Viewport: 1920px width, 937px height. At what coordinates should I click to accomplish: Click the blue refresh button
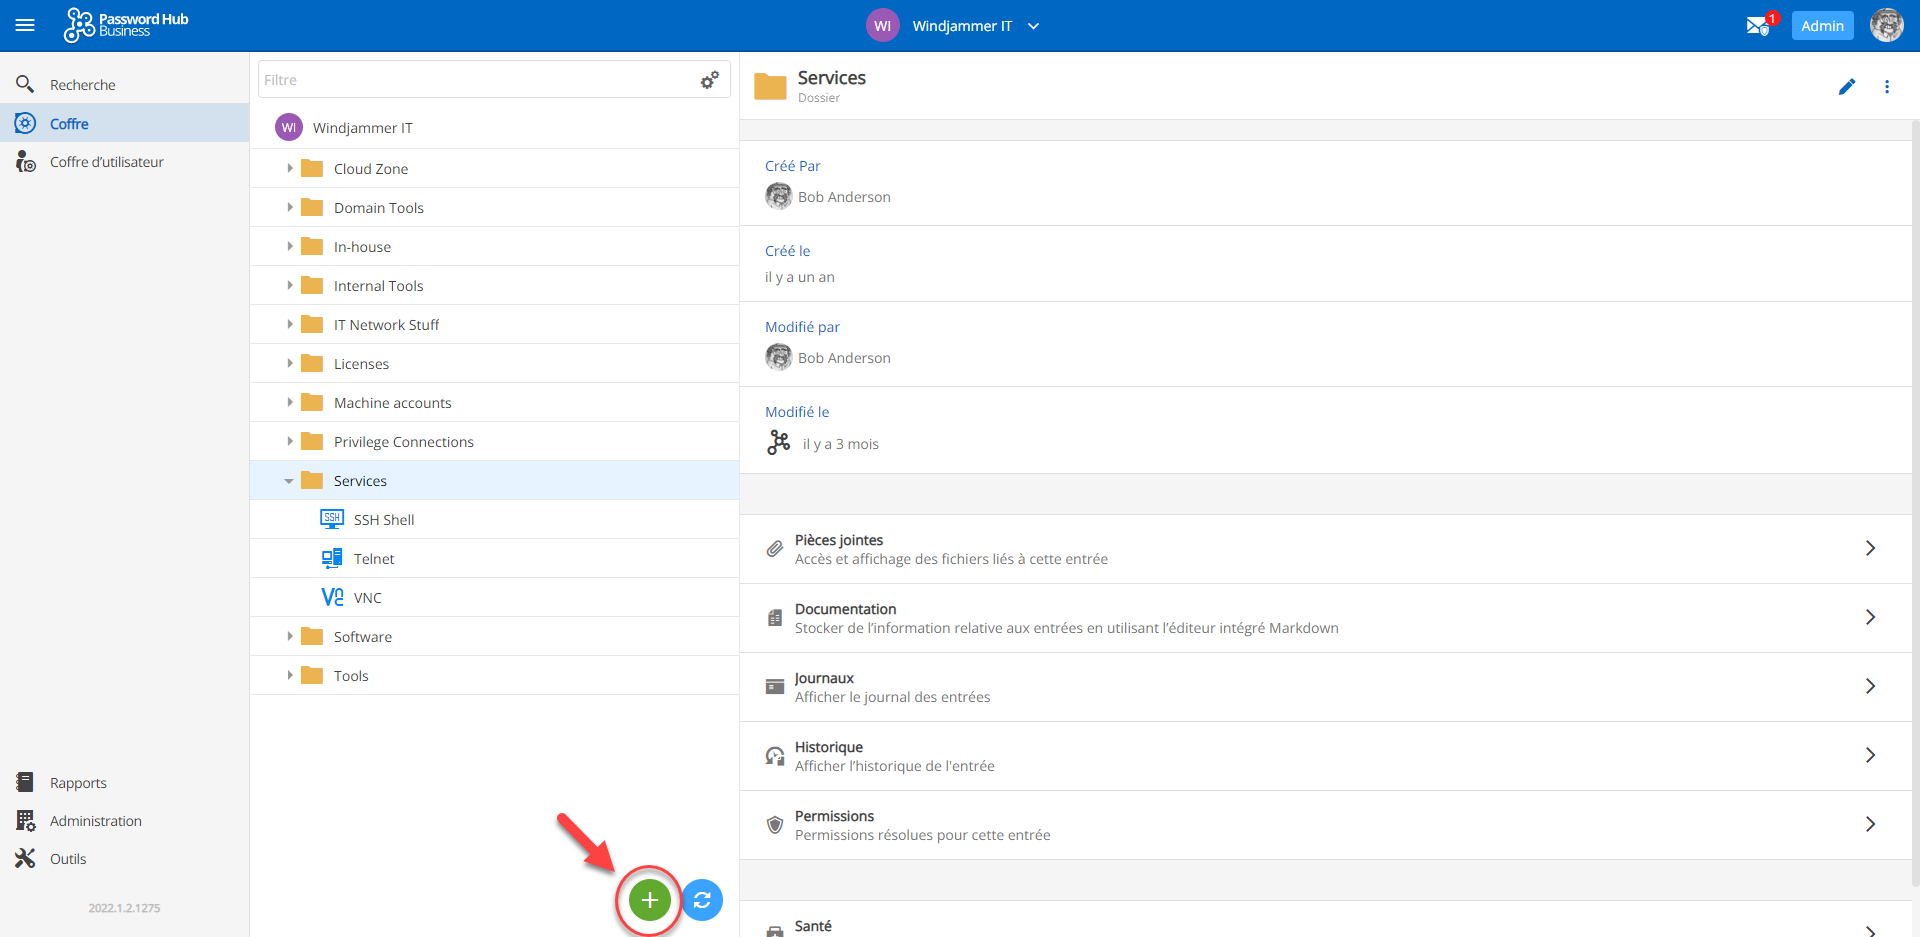(x=703, y=900)
